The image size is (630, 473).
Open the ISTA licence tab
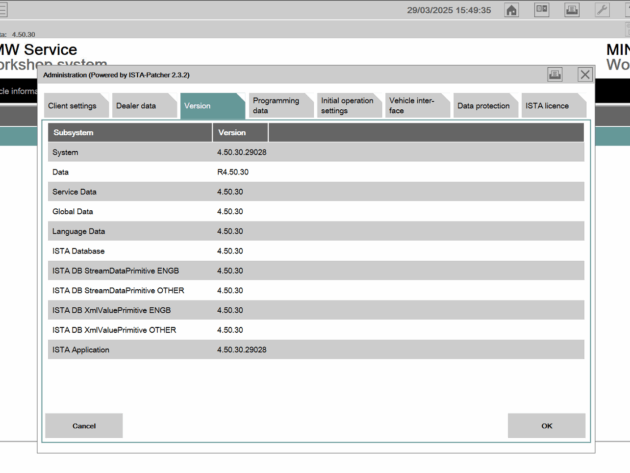point(554,106)
